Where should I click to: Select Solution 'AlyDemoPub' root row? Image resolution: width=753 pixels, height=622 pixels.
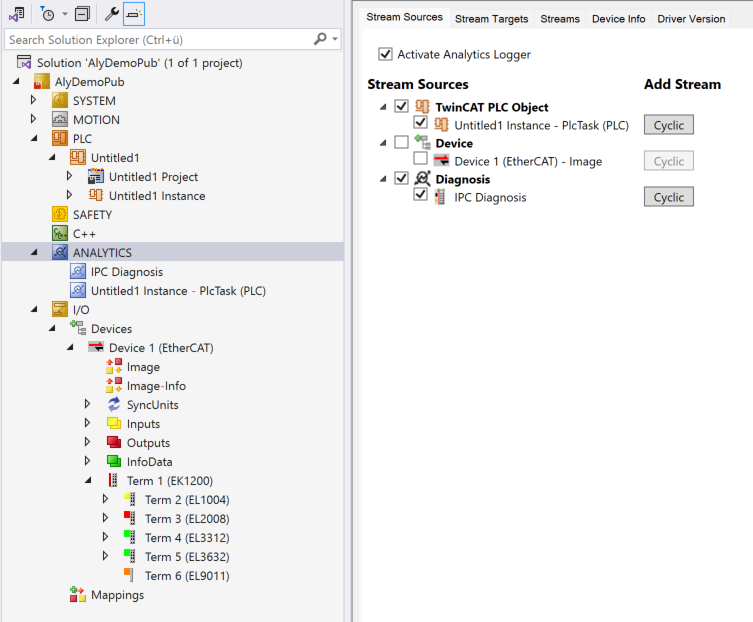(x=139, y=63)
